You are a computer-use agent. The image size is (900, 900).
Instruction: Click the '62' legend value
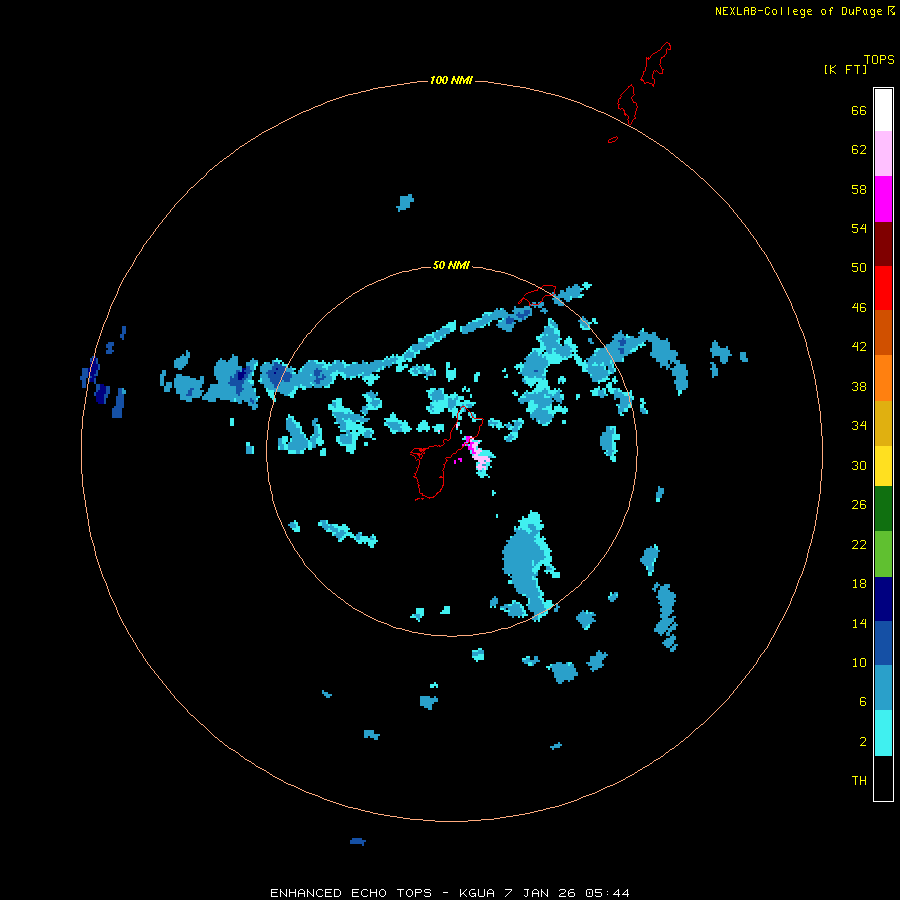pos(859,150)
